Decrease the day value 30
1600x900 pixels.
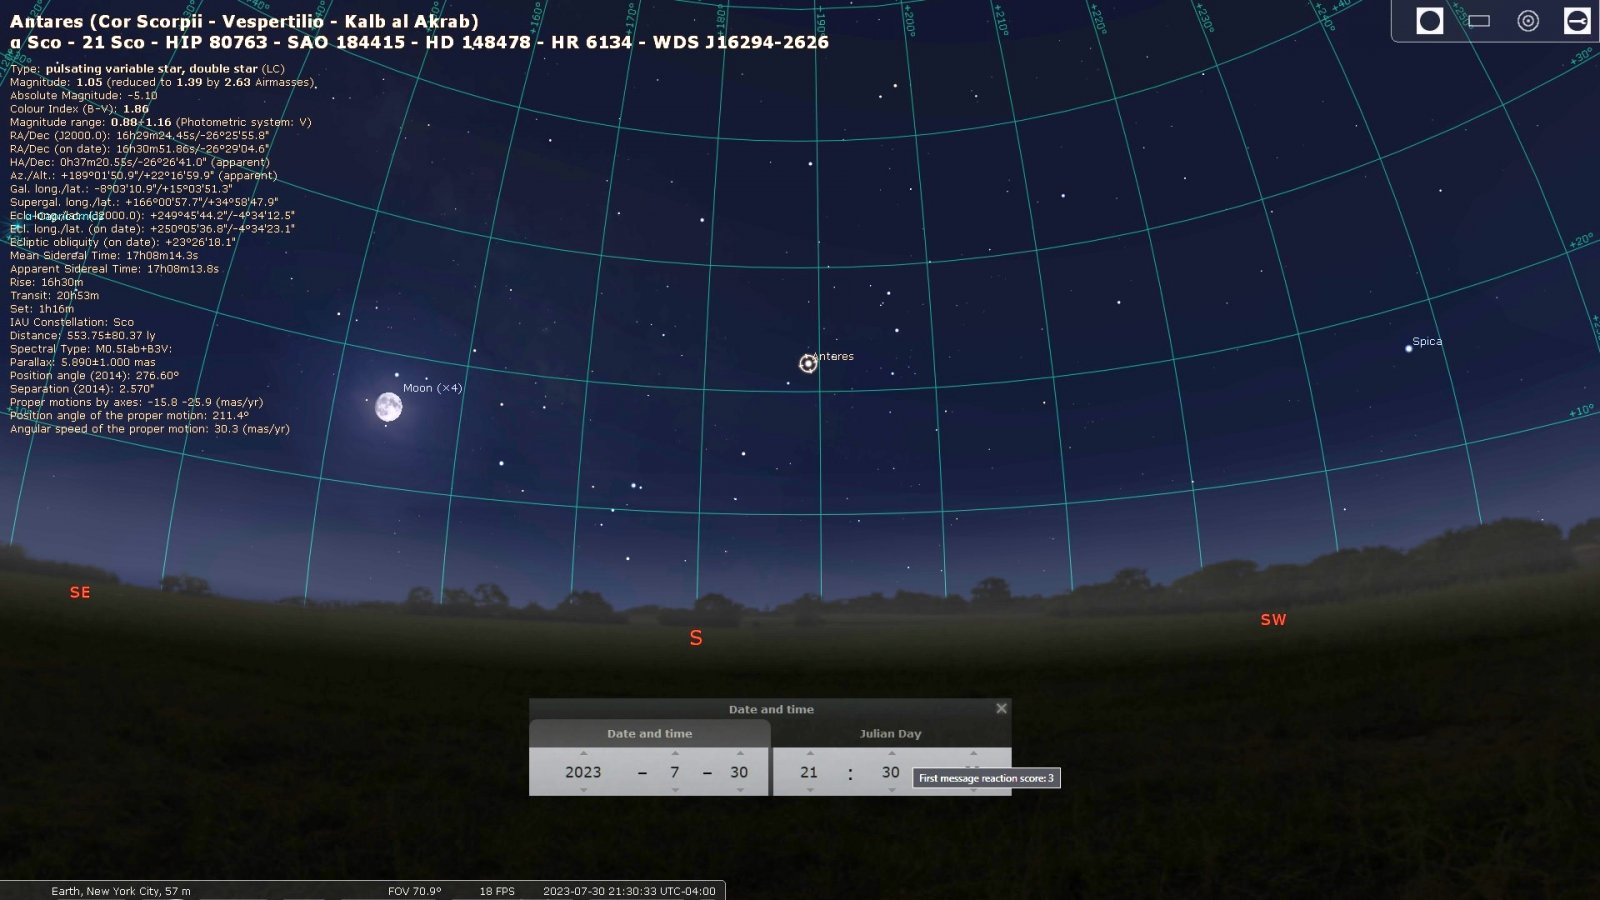739,790
